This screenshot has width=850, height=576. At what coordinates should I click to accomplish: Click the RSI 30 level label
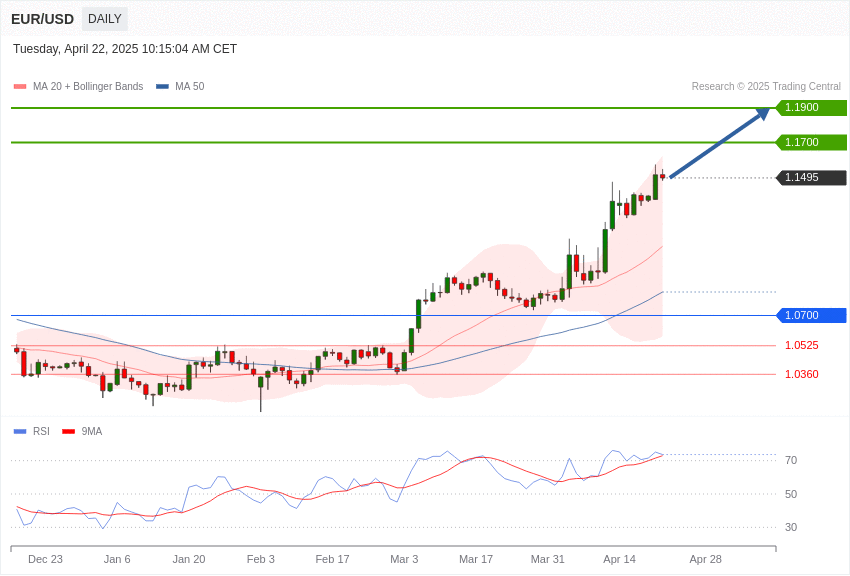[791, 527]
